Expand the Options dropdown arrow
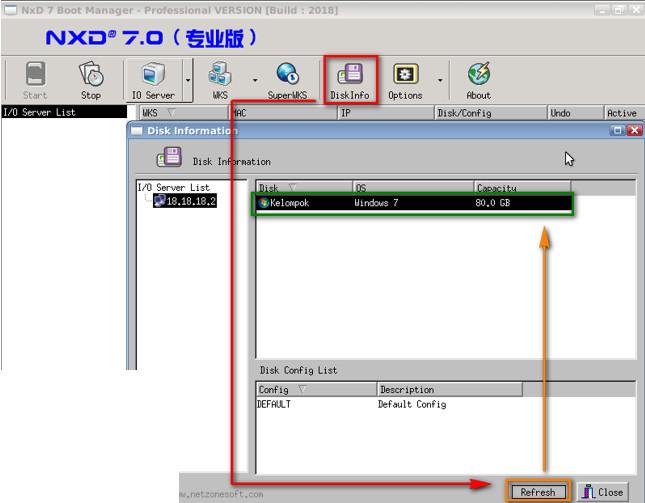This screenshot has height=503, width=645. coord(440,80)
